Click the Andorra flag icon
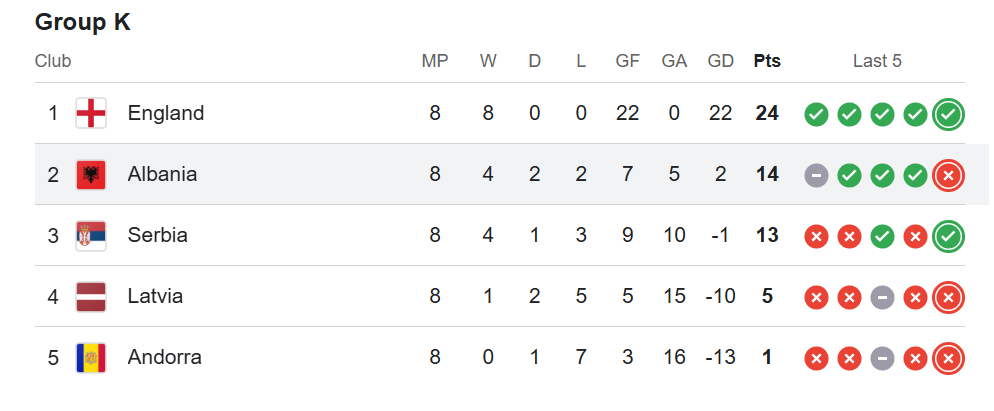Viewport: 994px width, 411px height. [91, 358]
